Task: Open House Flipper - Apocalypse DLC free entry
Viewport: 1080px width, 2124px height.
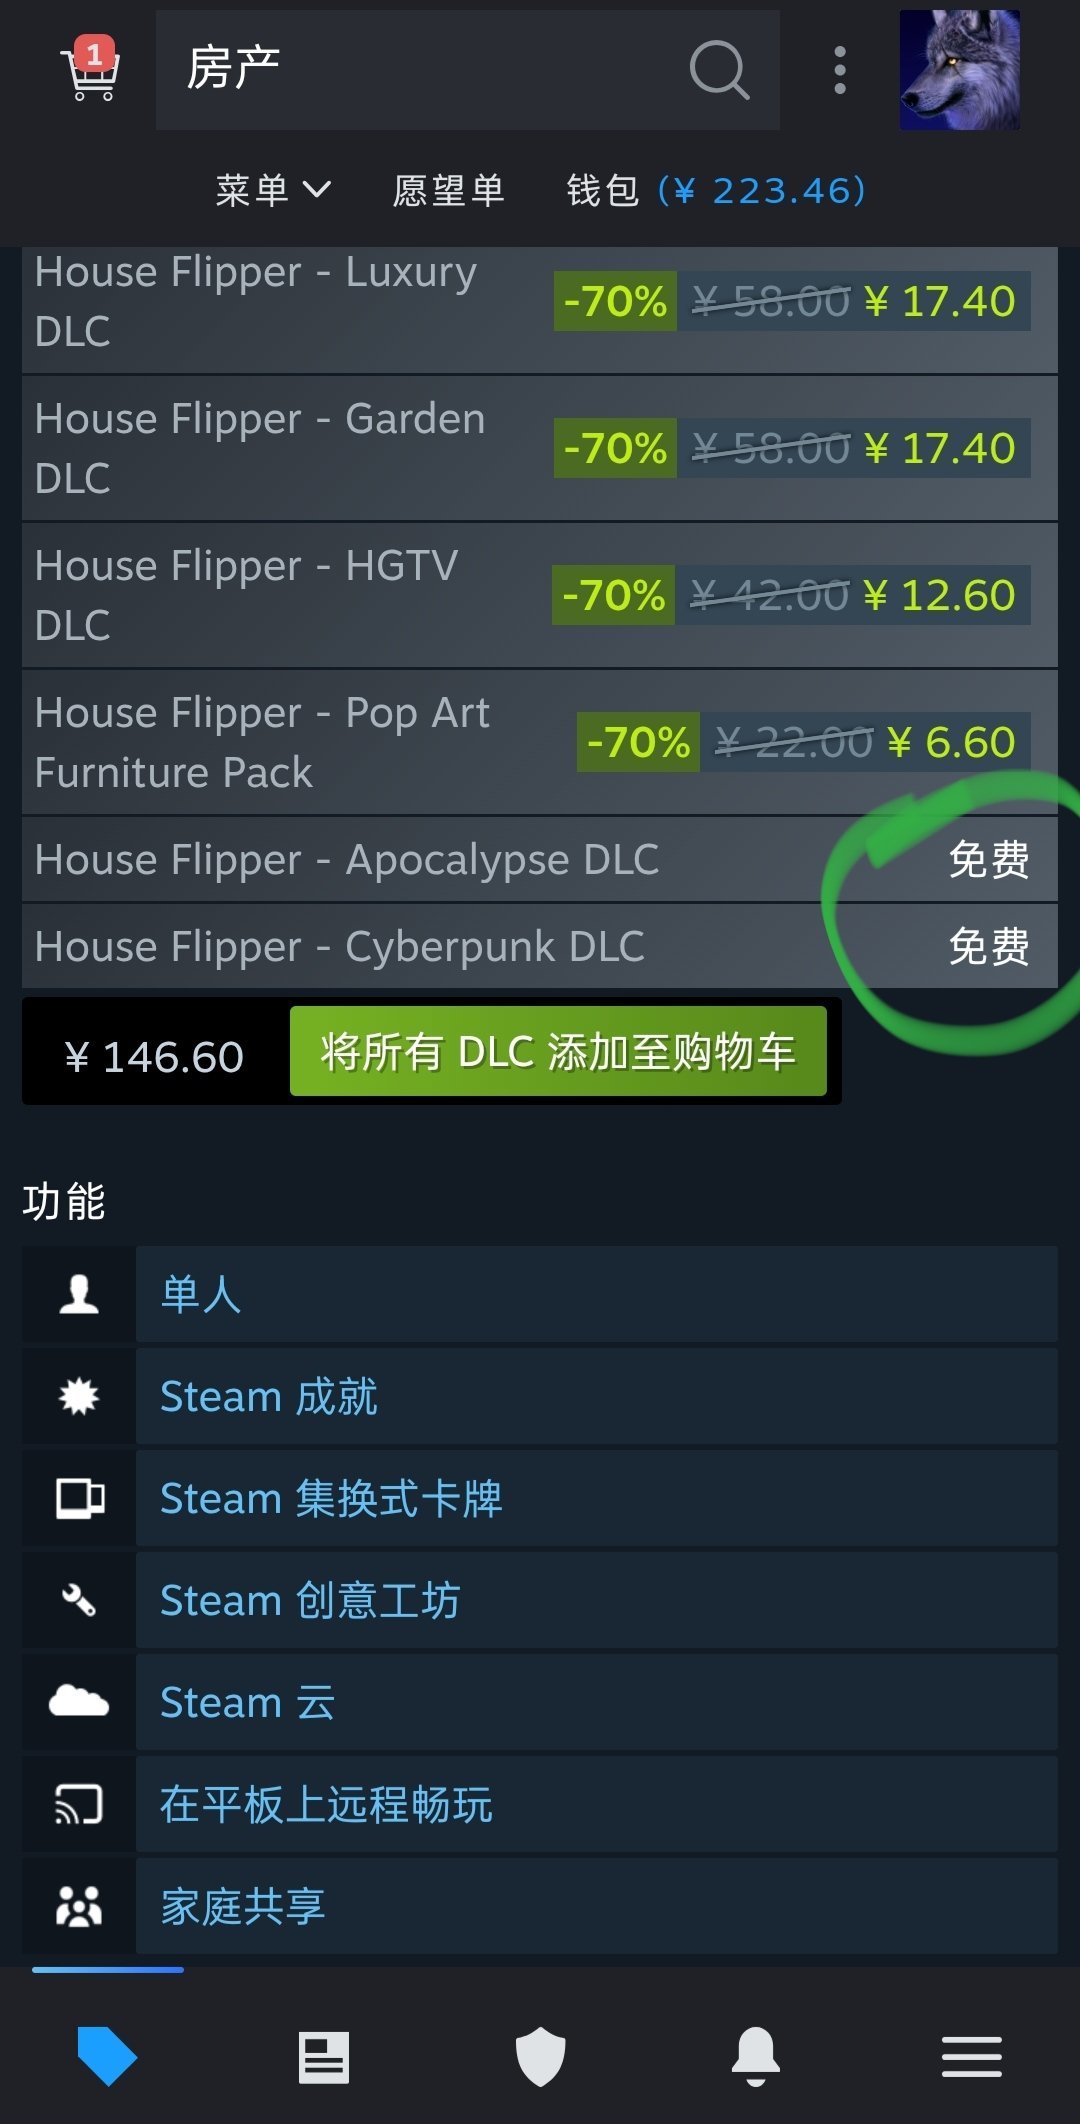Action: click(x=540, y=860)
